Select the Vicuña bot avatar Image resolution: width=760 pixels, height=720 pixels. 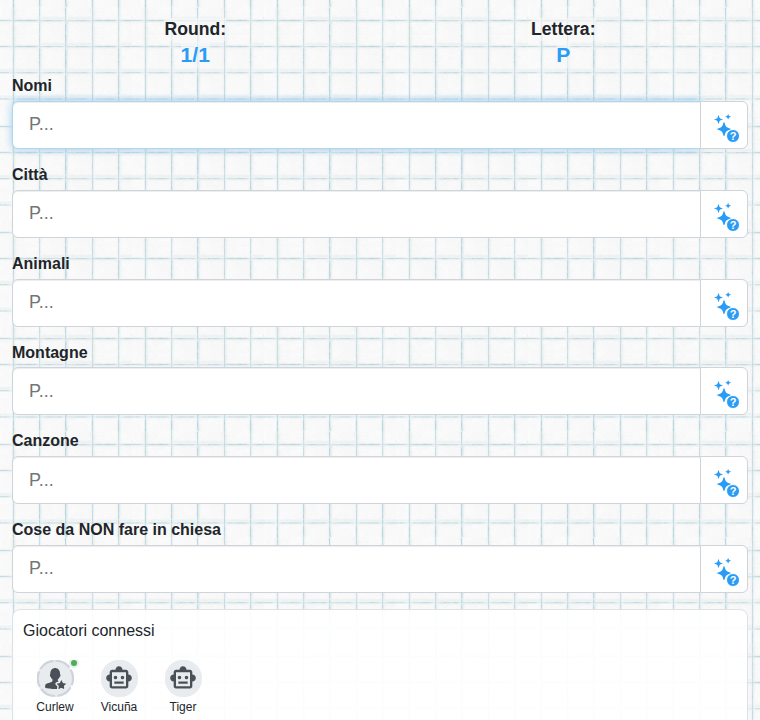[119, 678]
